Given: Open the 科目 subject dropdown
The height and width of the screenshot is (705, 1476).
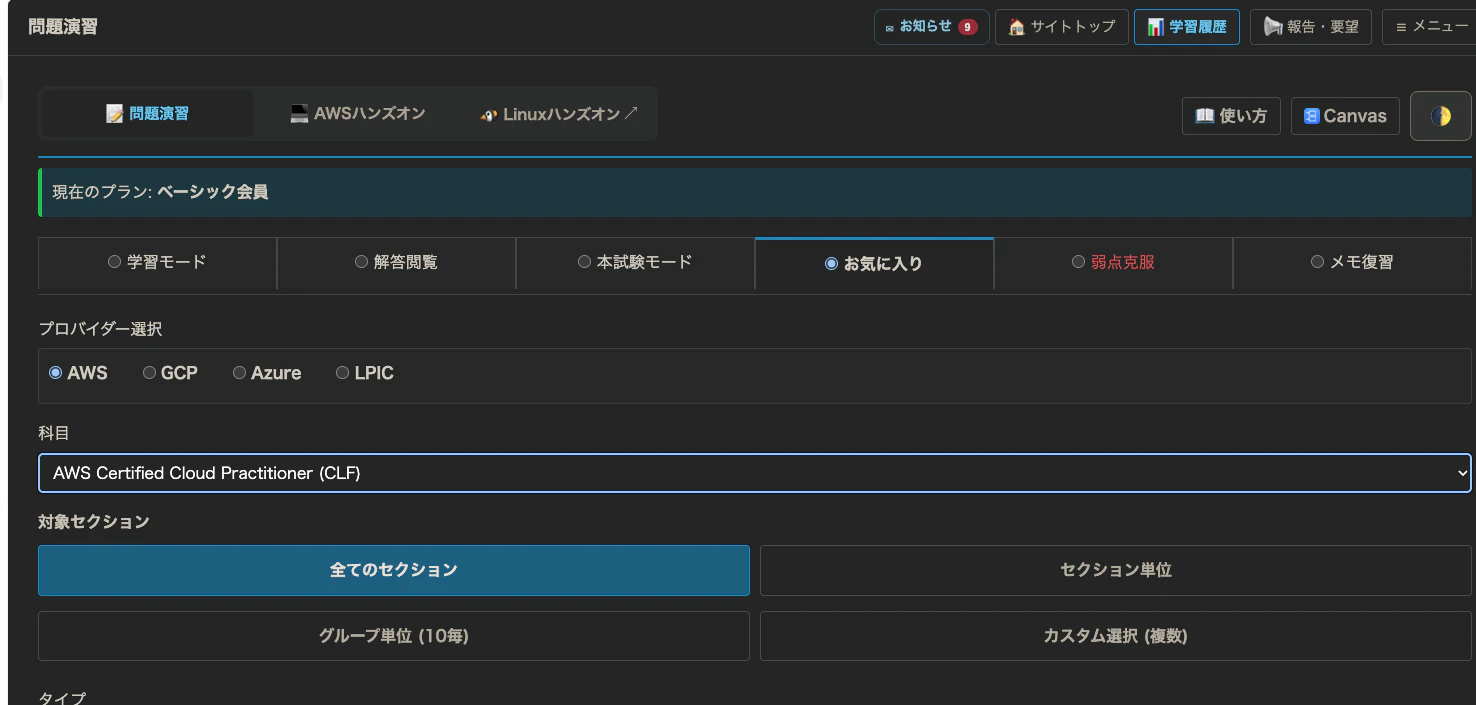Looking at the screenshot, I should tap(755, 473).
